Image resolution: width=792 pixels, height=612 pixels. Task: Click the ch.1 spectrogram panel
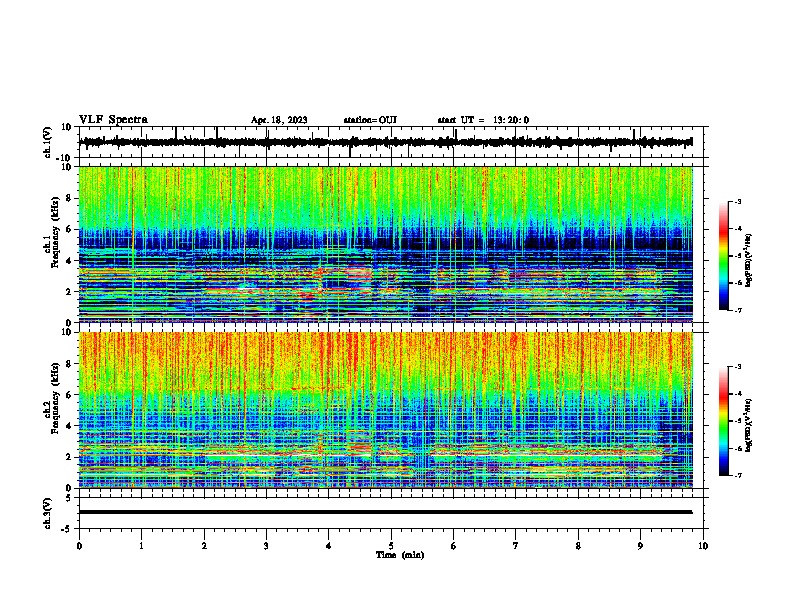[385, 244]
